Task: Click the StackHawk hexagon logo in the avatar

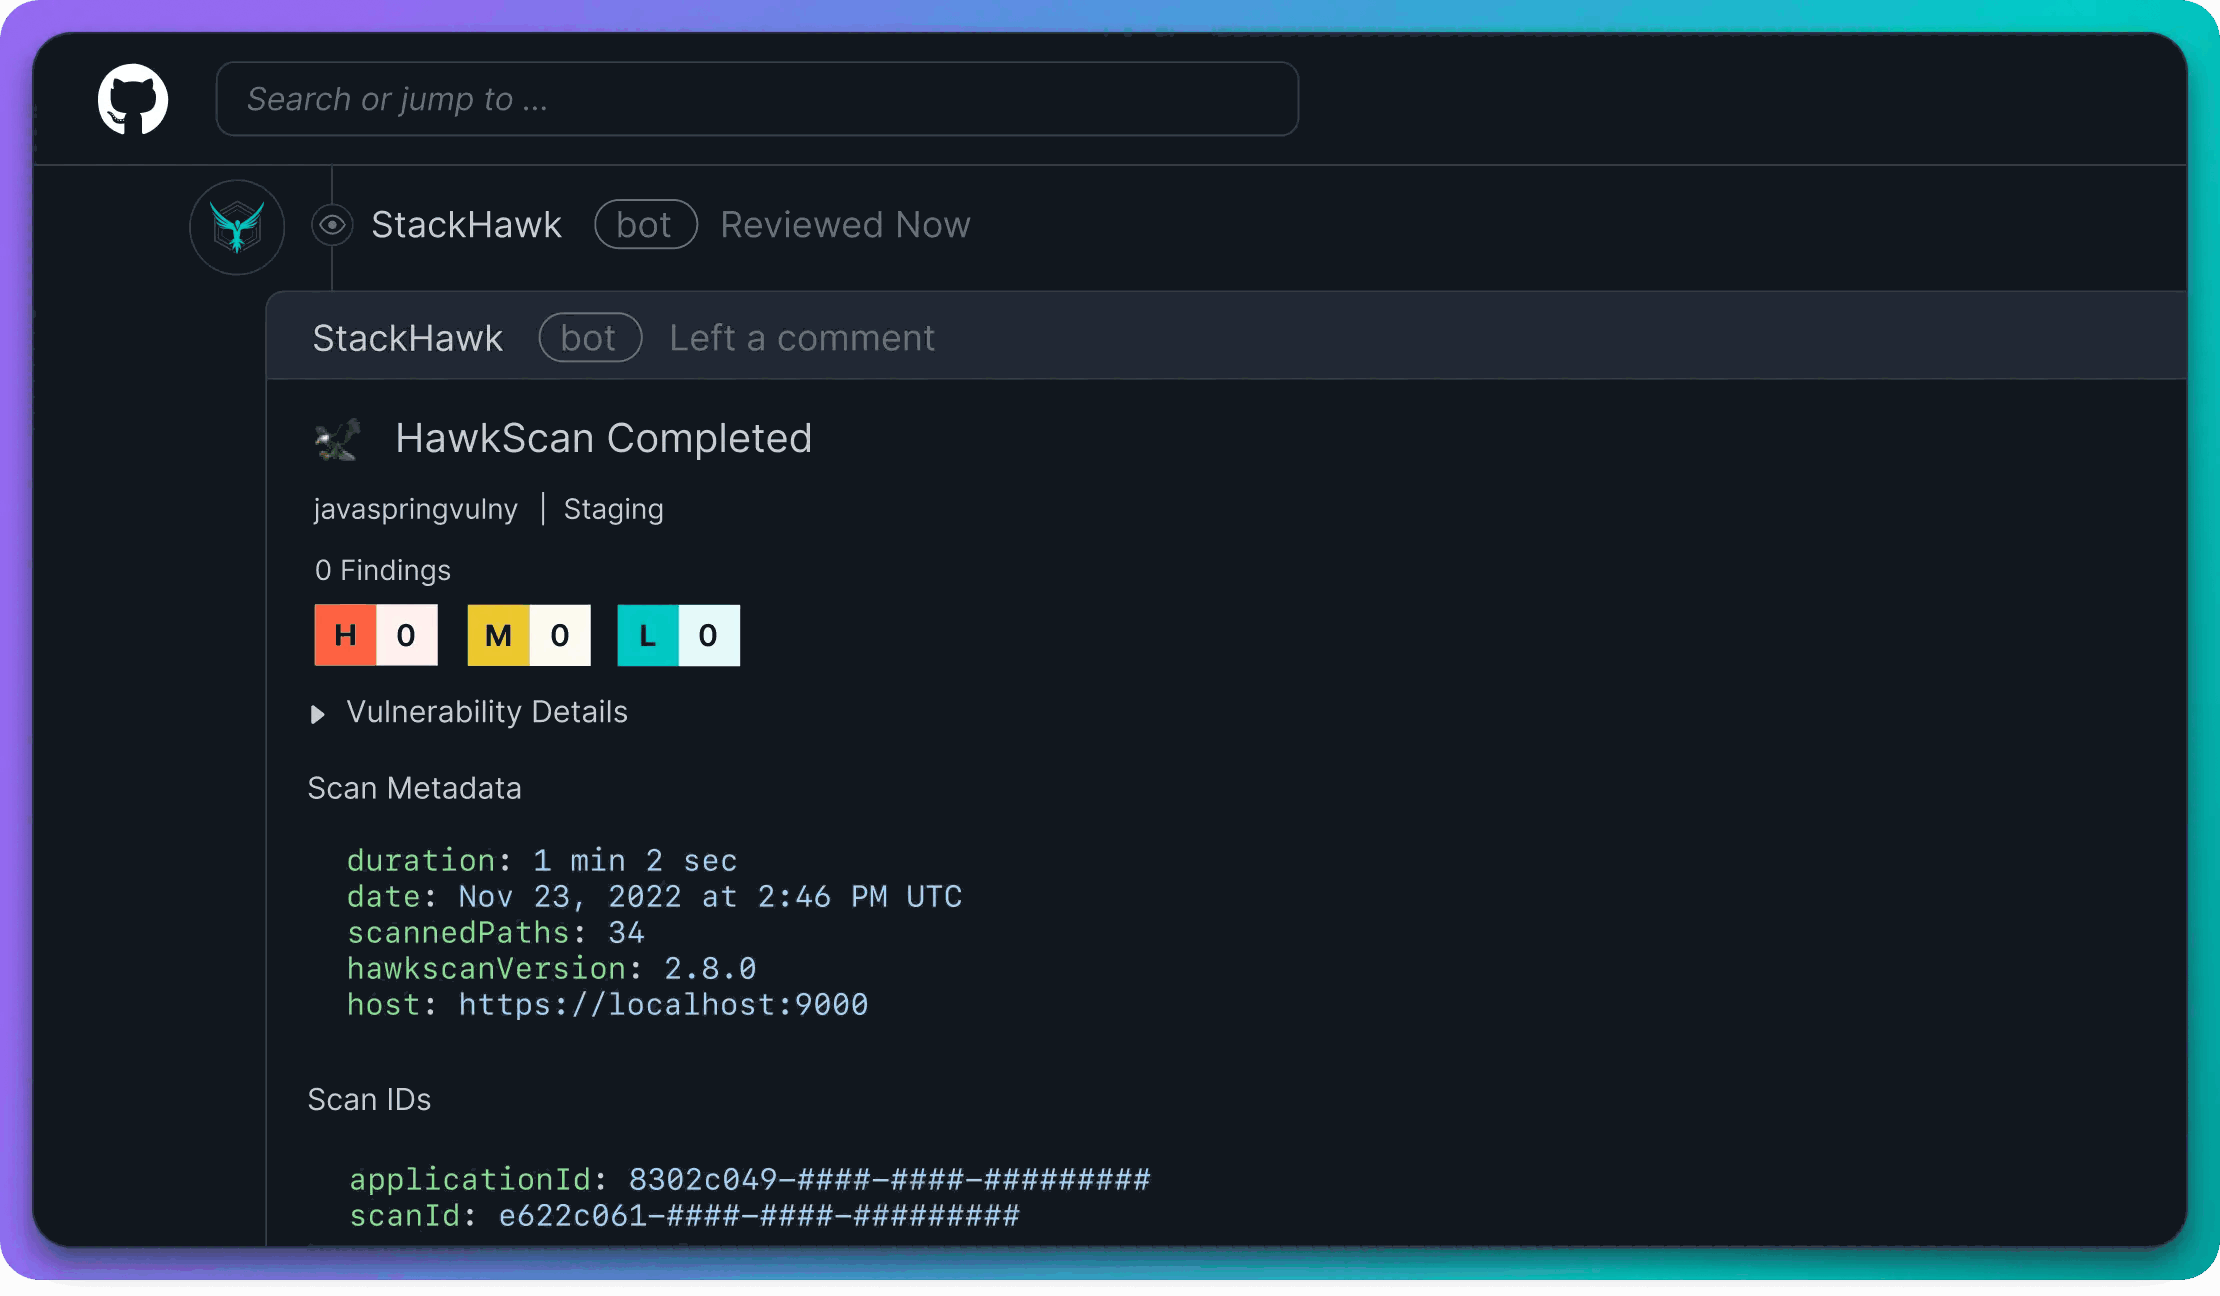Action: [236, 227]
